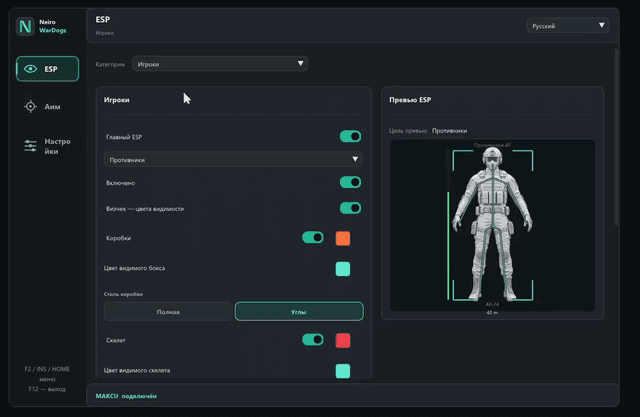
Task: Open the Аим crosshair icon
Action: [x=30, y=106]
